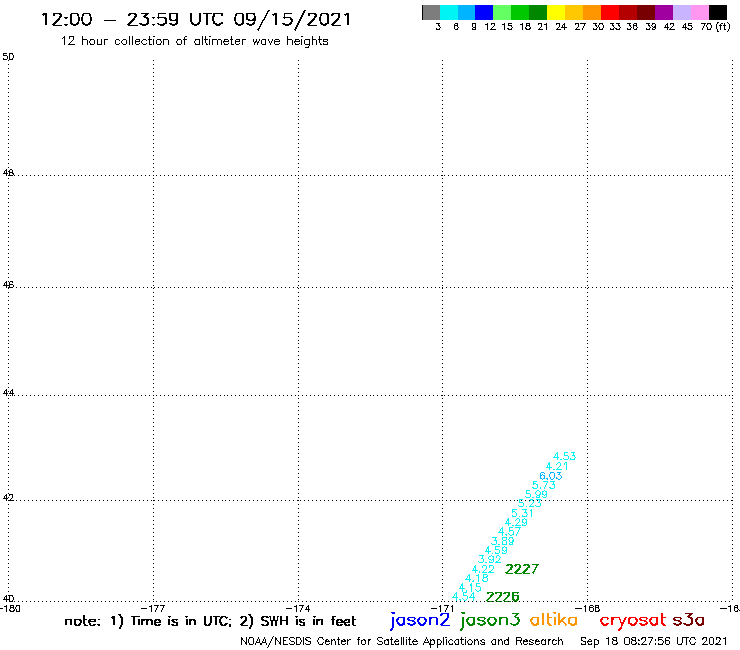Click the wave height value 4.59

(496, 550)
